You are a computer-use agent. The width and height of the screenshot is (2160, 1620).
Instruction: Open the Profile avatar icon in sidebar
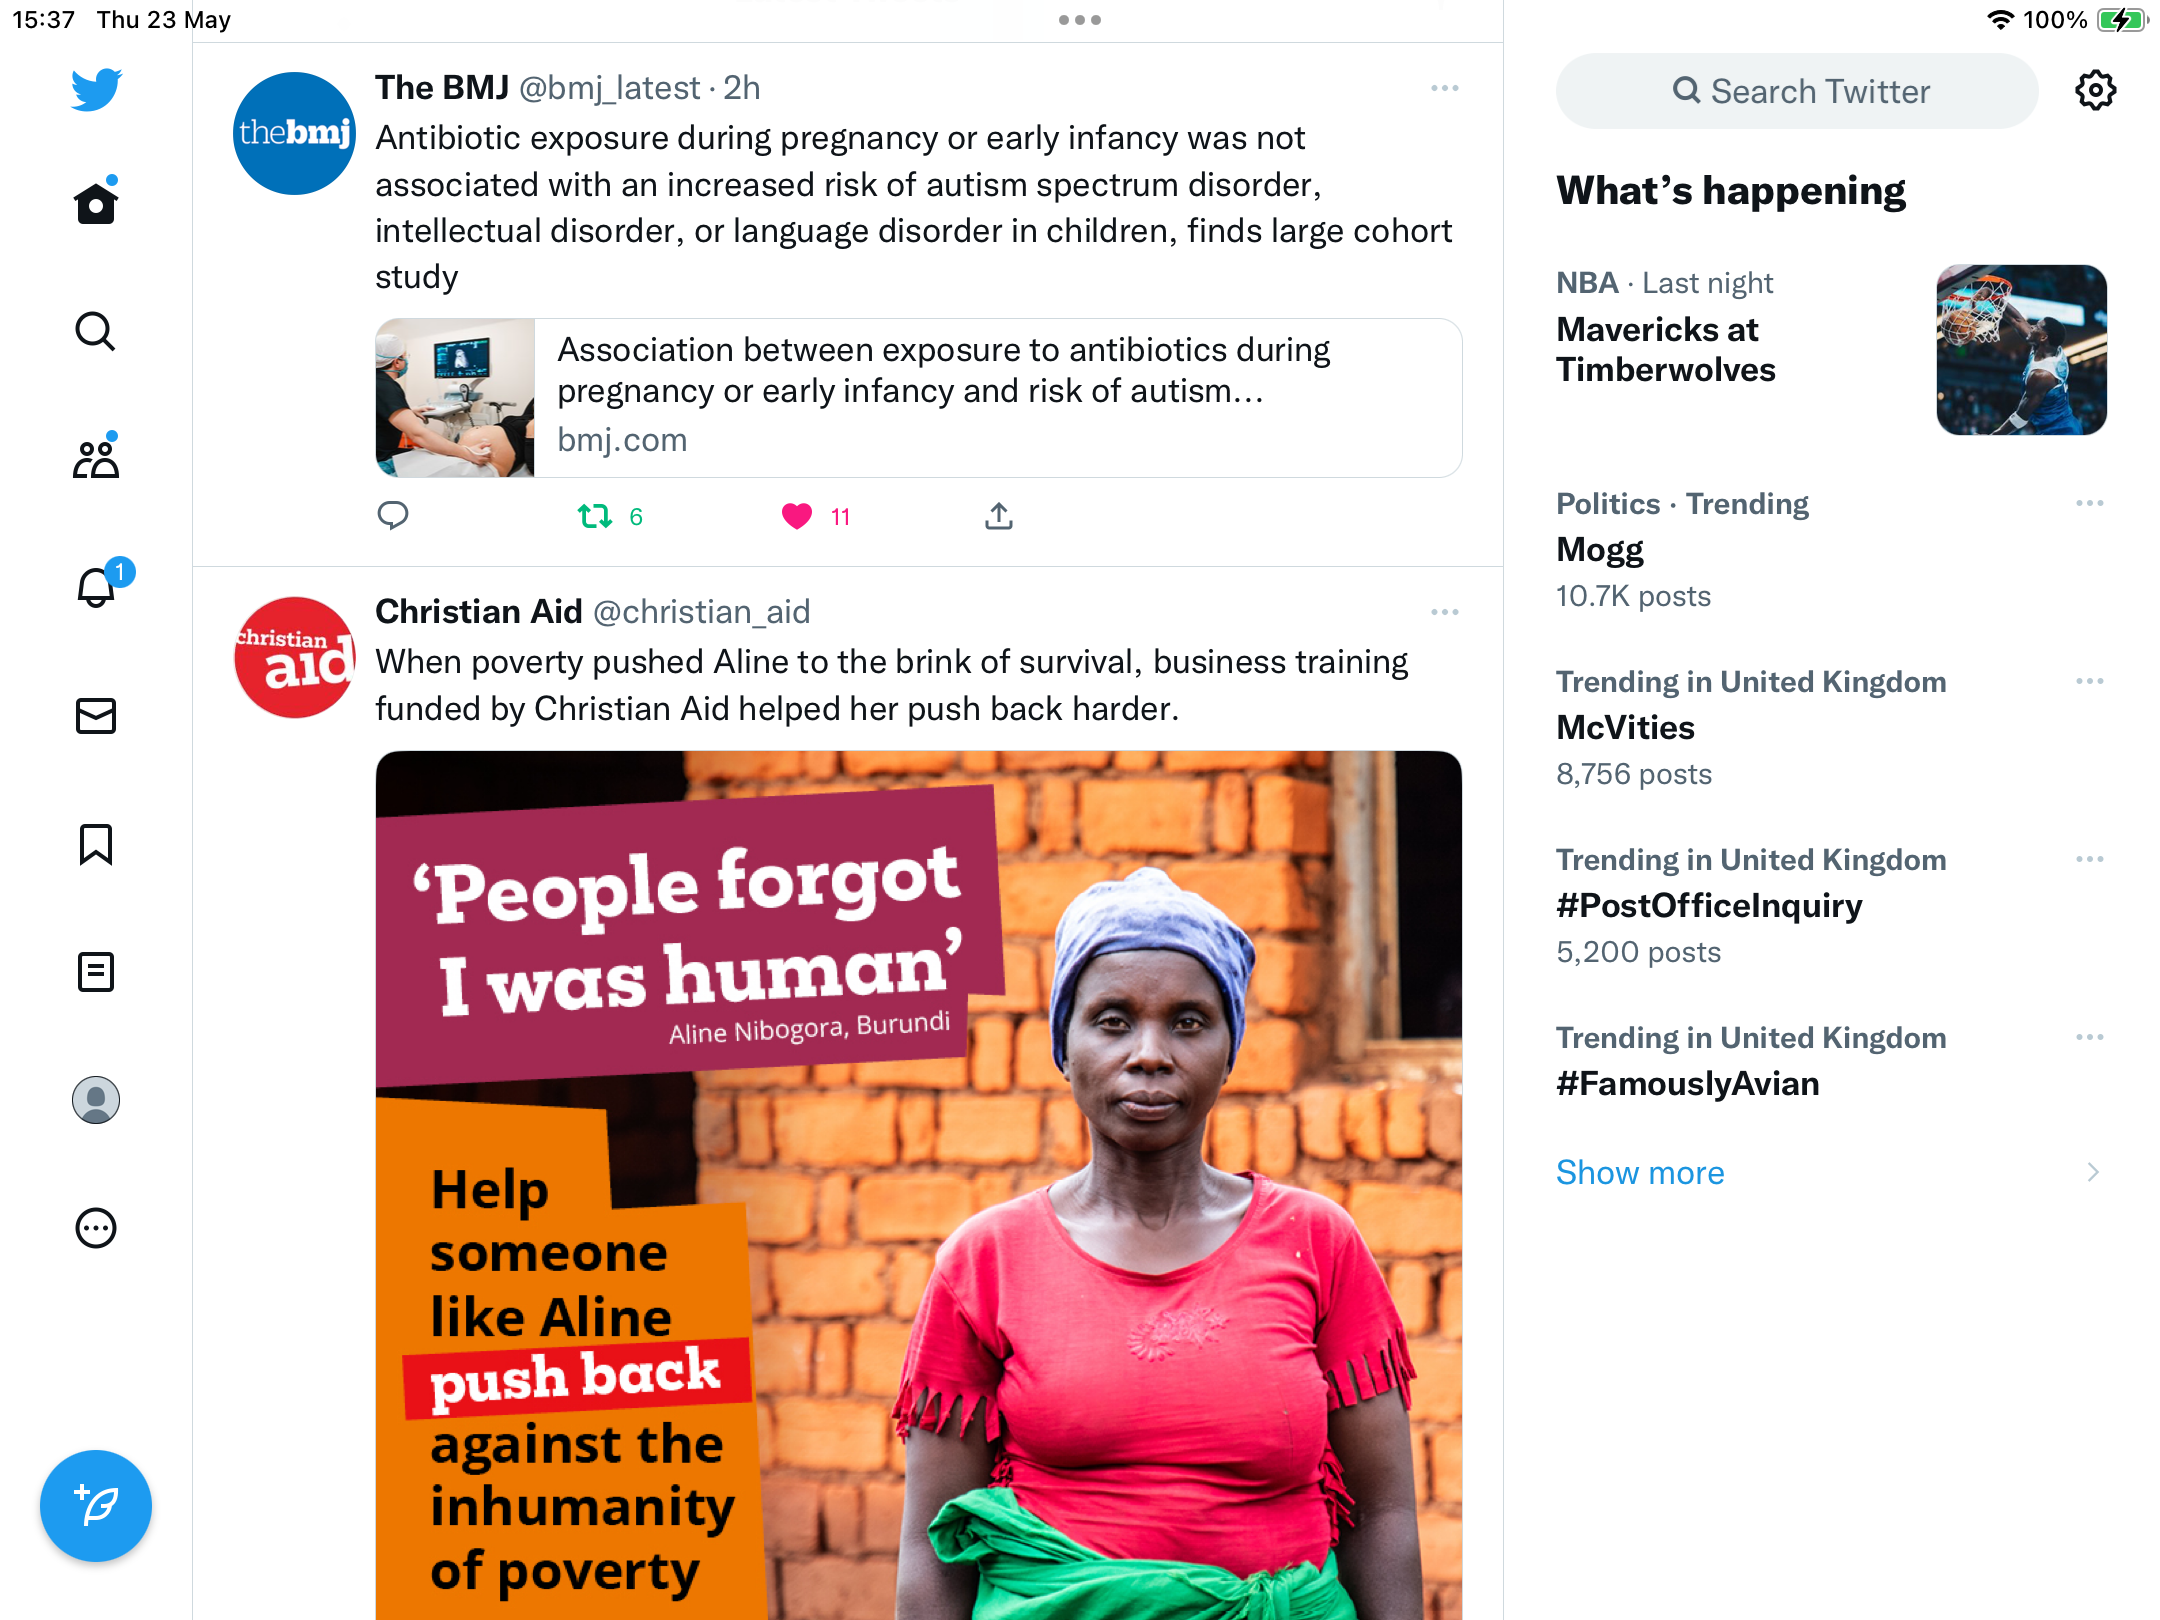[96, 1099]
